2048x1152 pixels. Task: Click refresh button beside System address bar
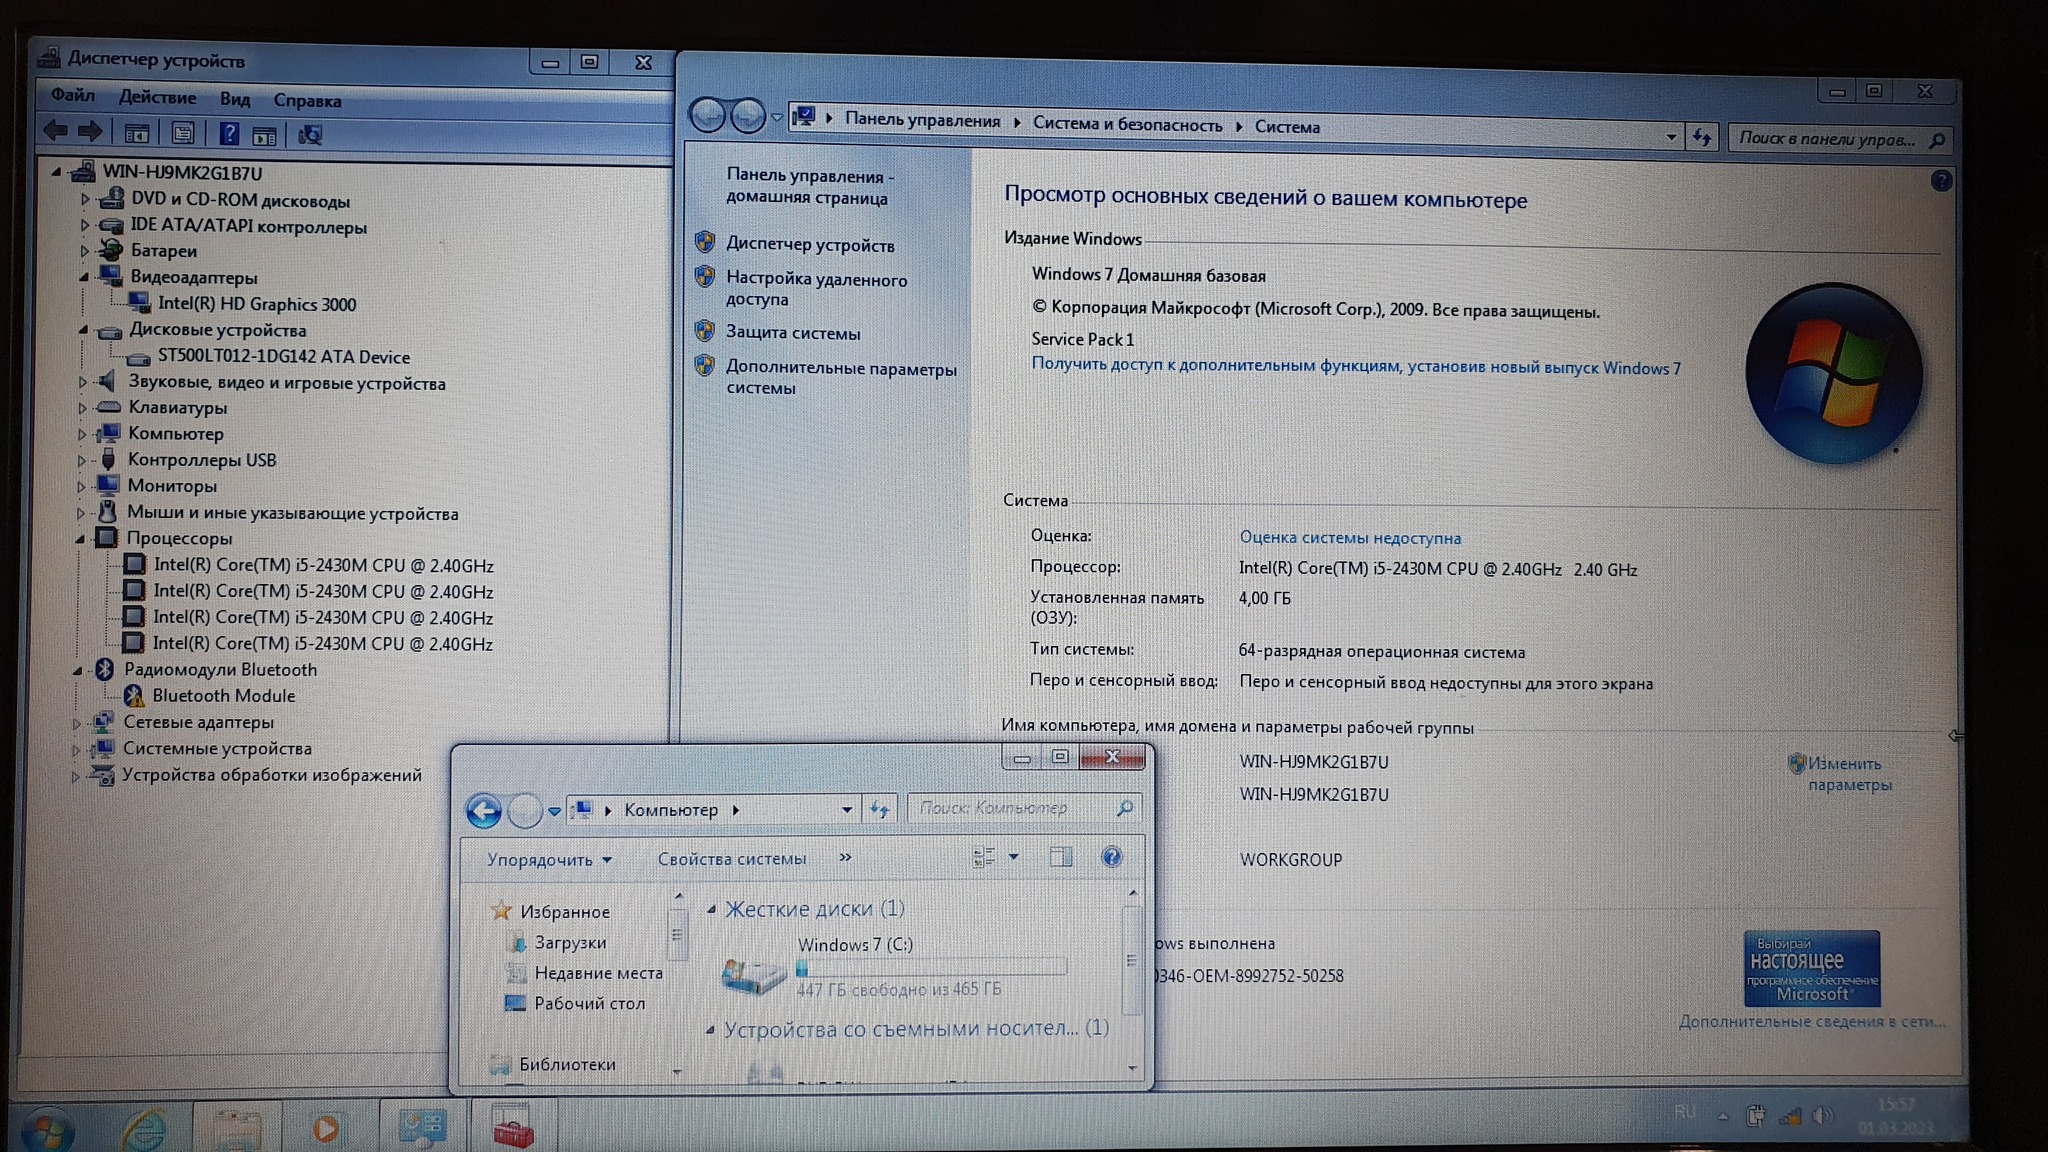point(1702,137)
